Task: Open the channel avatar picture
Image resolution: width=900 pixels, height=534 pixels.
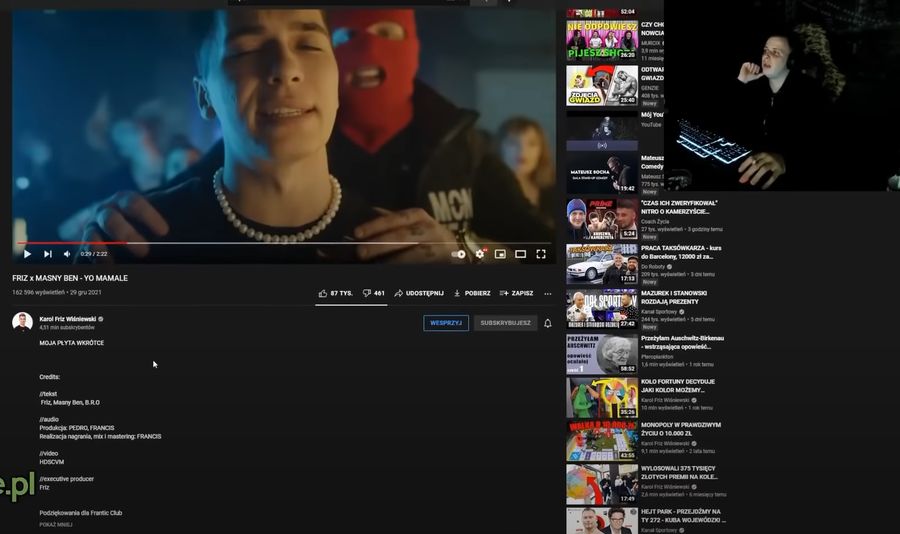Action: pos(22,322)
